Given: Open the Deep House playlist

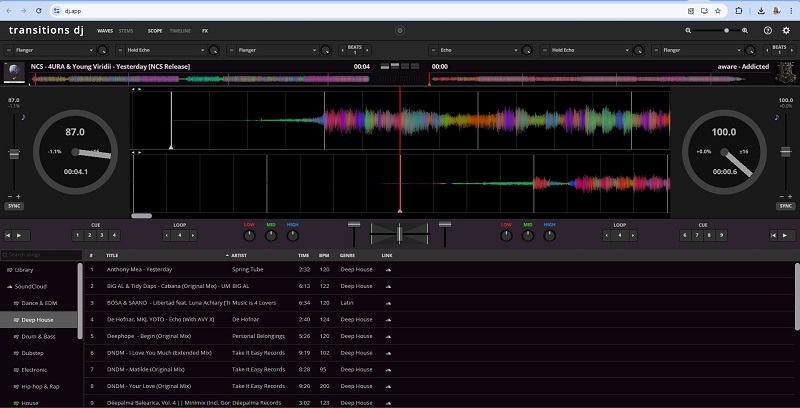Looking at the screenshot, I should click(39, 320).
